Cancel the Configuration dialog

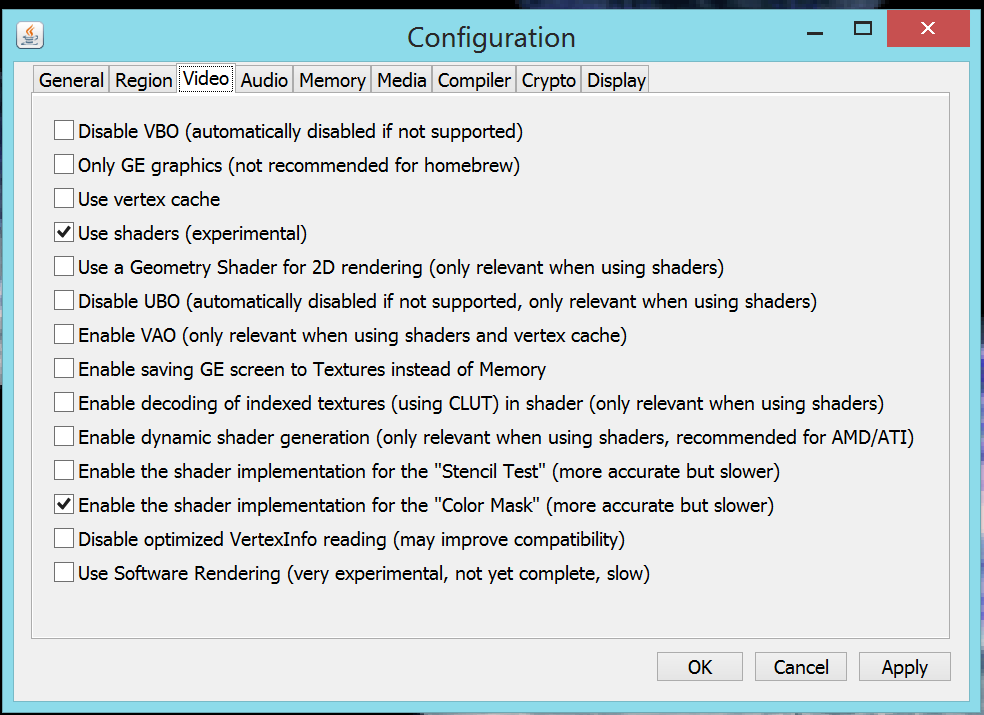pos(801,667)
